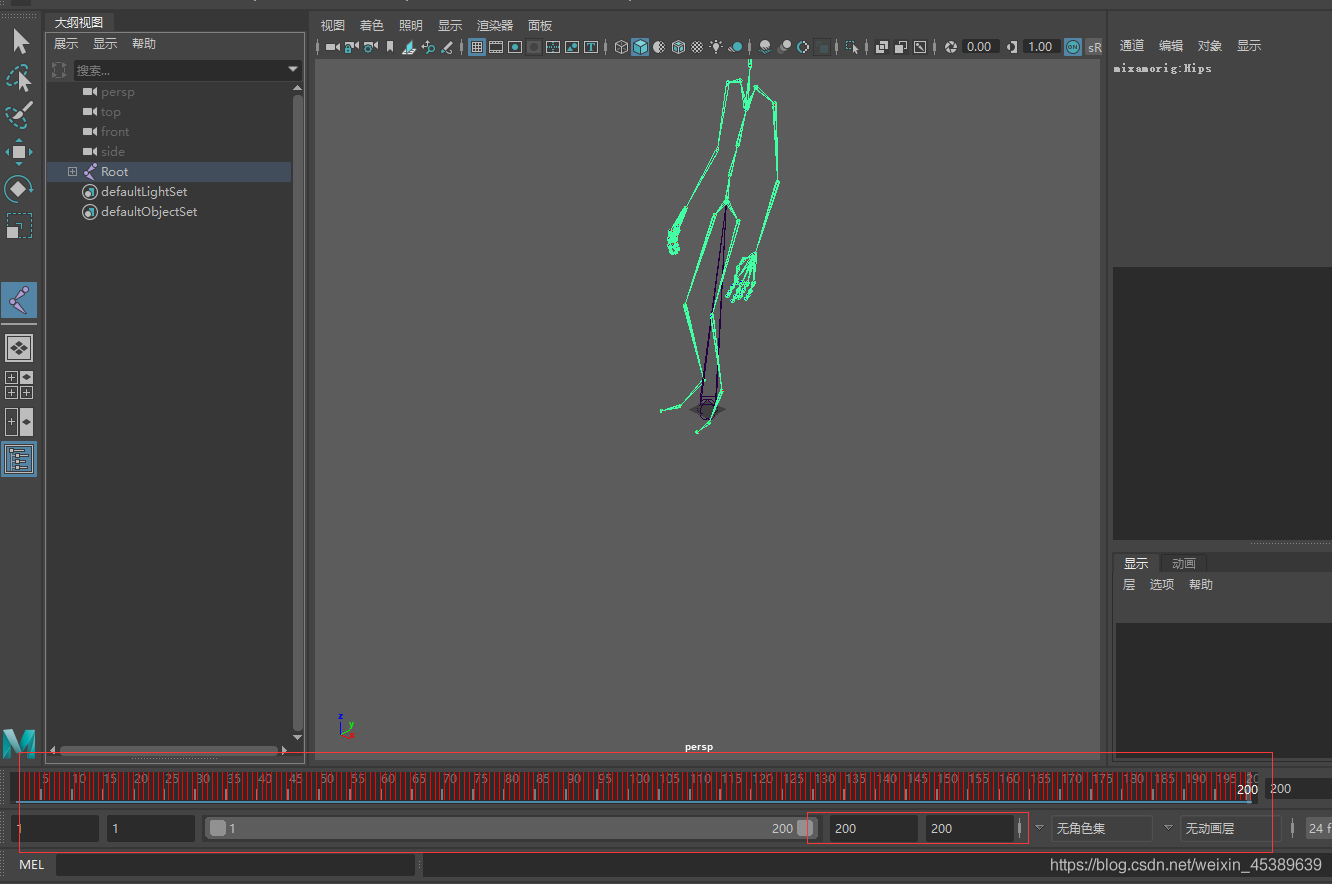Activate the Paint selection tool
This screenshot has height=884, width=1332.
click(x=19, y=114)
